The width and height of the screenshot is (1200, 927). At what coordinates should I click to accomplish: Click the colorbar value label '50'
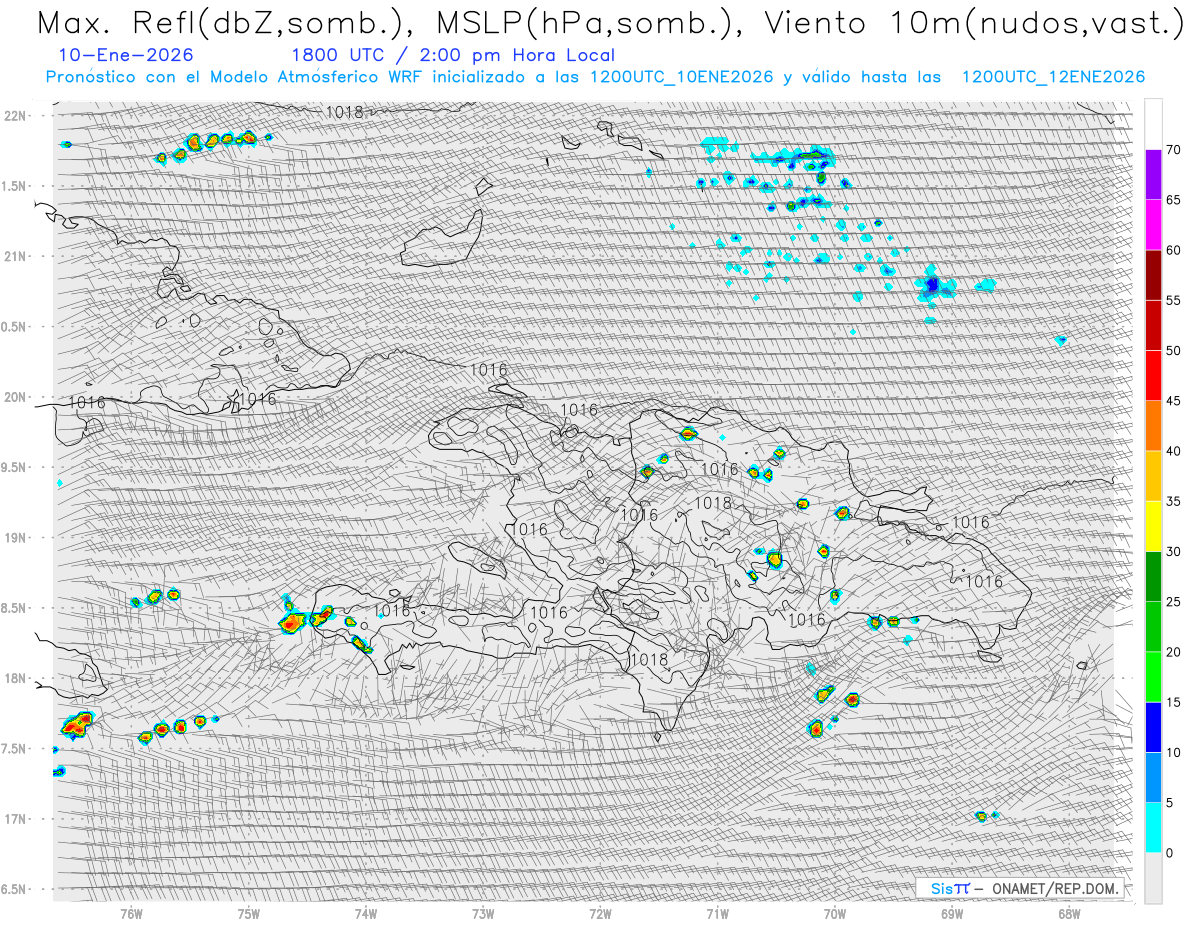coord(1173,351)
